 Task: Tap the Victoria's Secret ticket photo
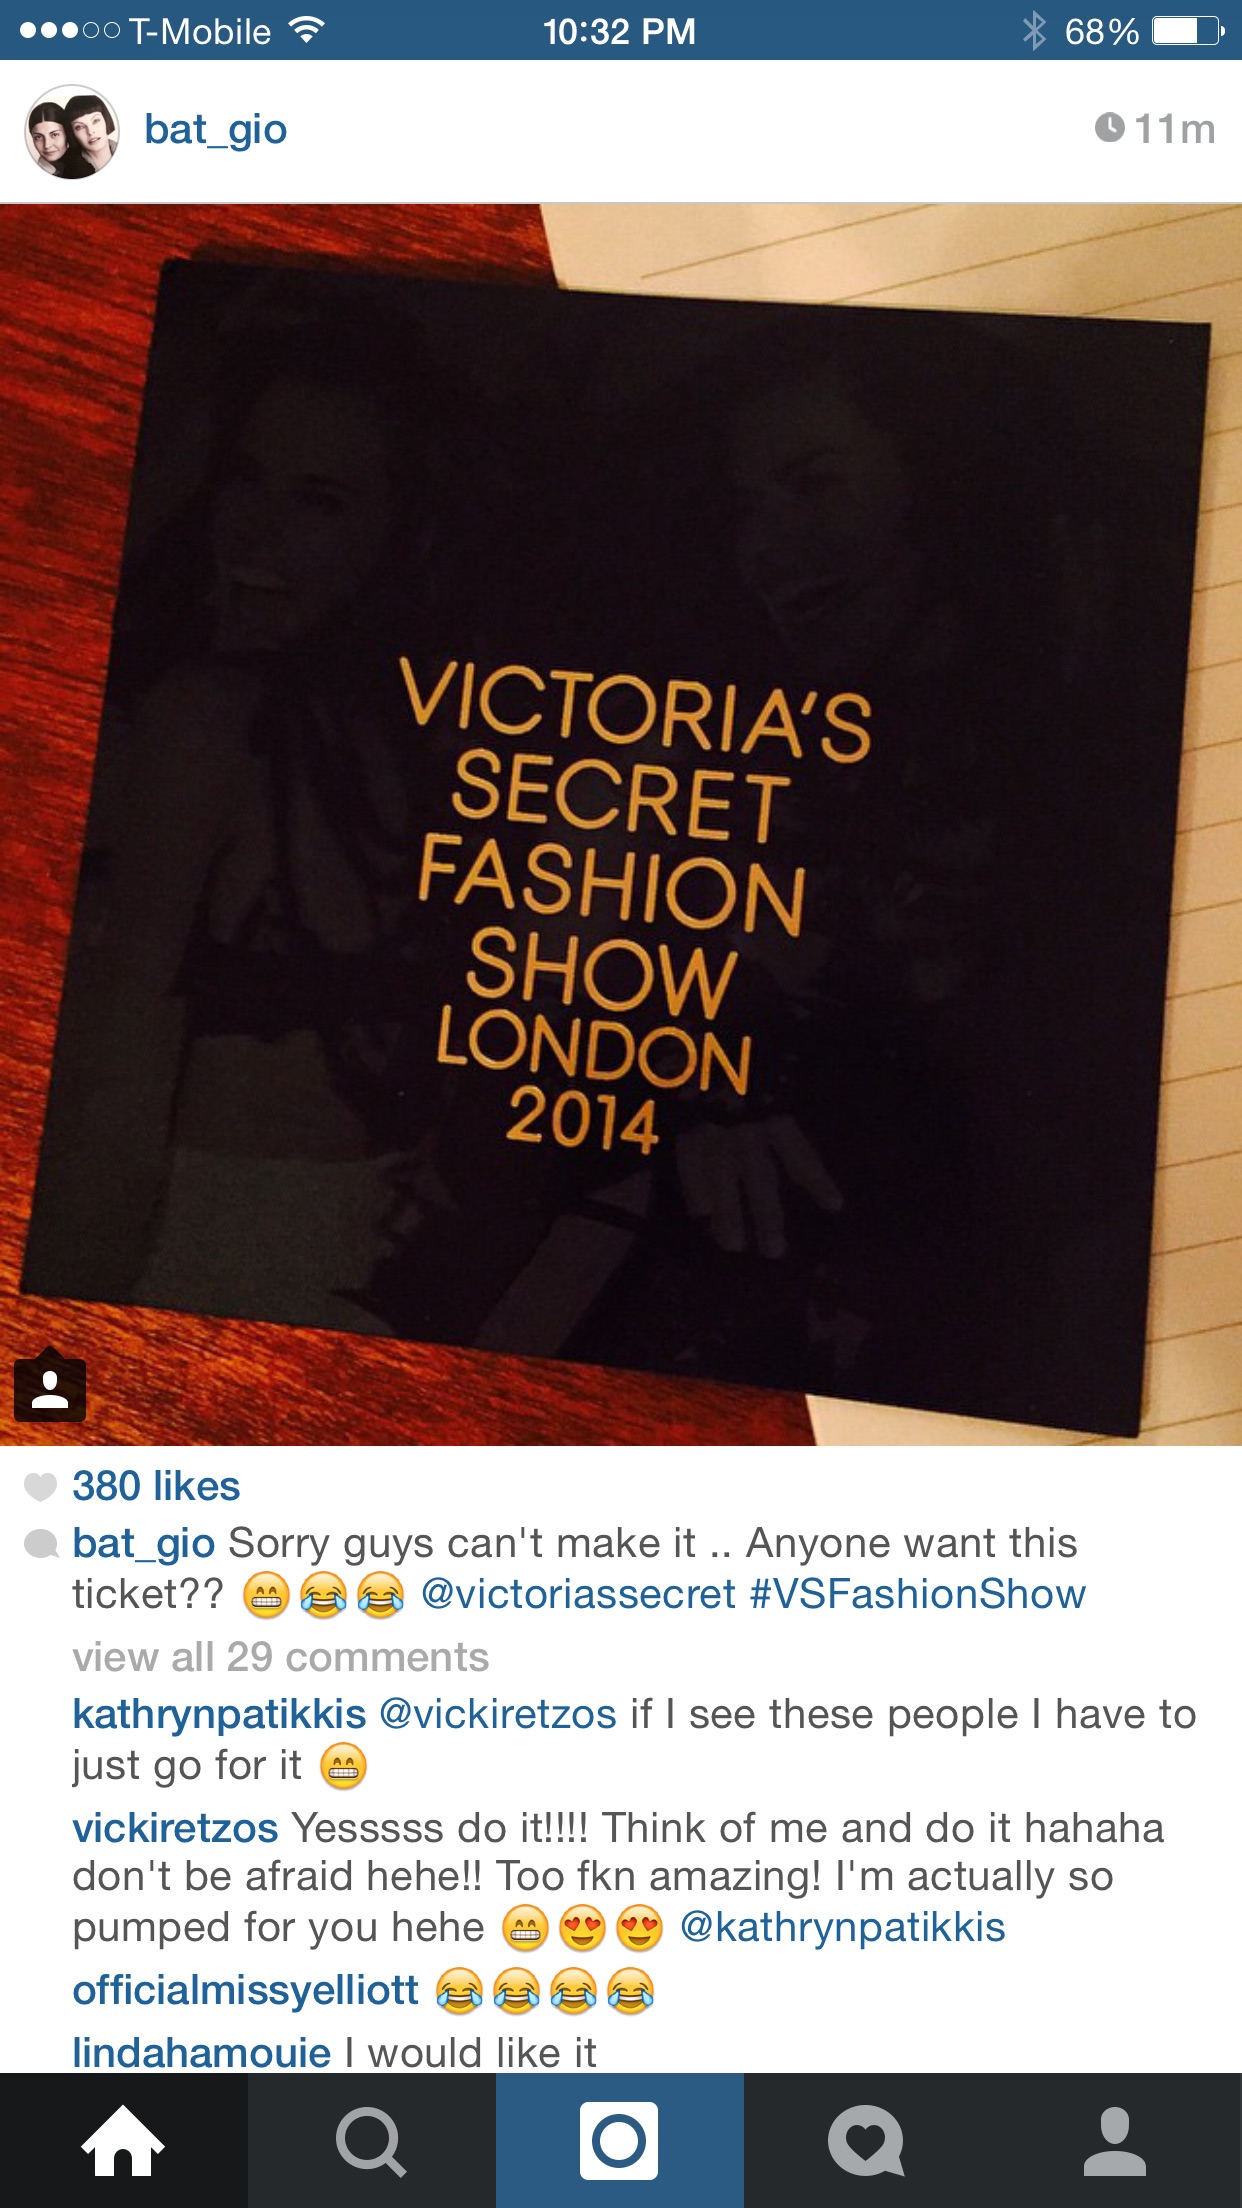(621, 825)
